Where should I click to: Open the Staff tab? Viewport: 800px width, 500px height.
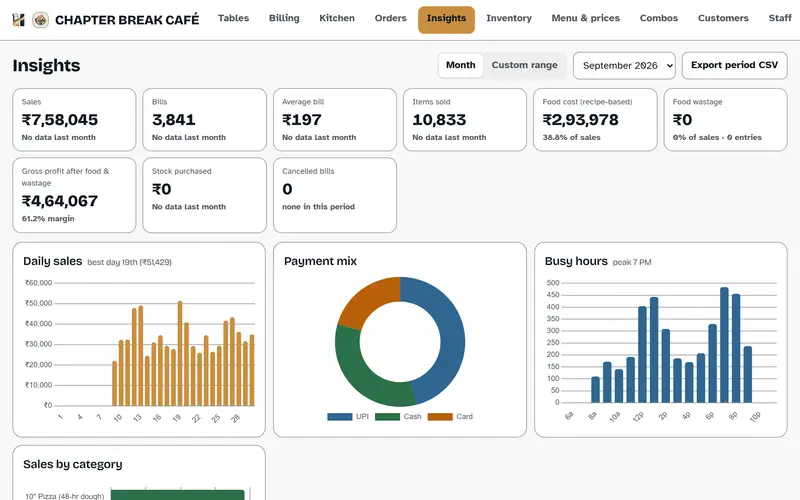tap(780, 18)
